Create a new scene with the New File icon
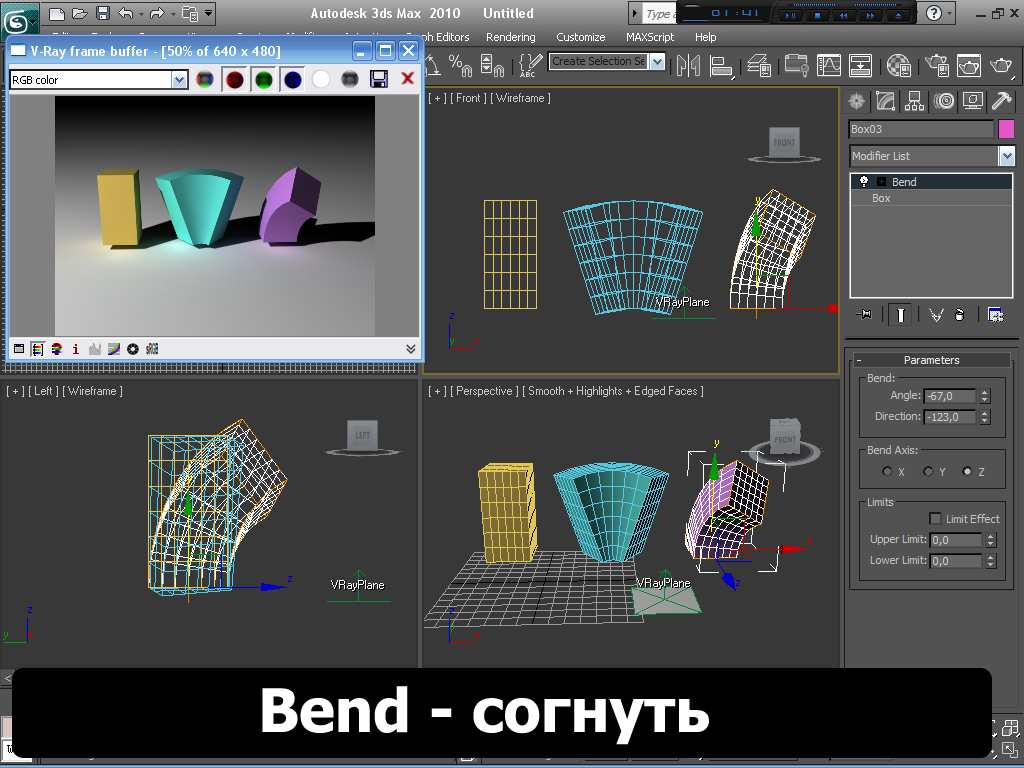 coord(57,13)
